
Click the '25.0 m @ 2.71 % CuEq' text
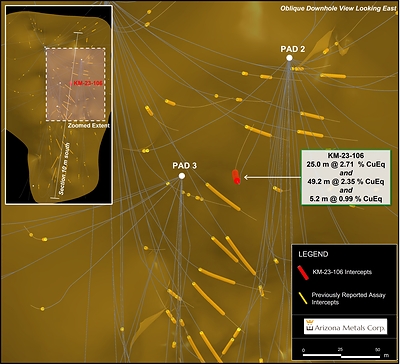click(x=346, y=164)
